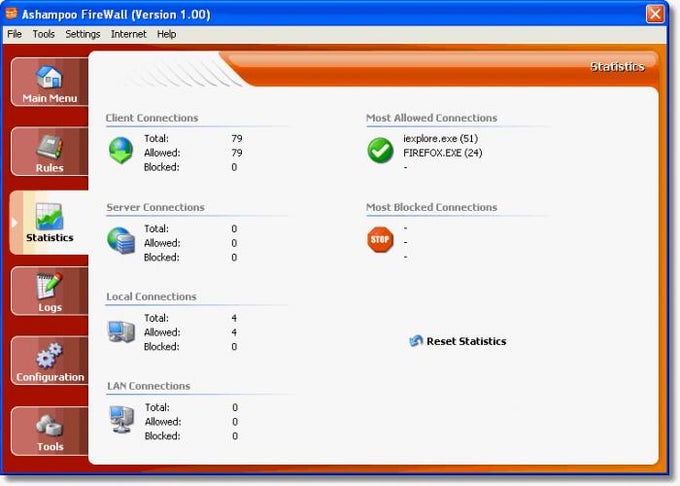
Task: Select the Statistics chart icon
Action: 49,216
